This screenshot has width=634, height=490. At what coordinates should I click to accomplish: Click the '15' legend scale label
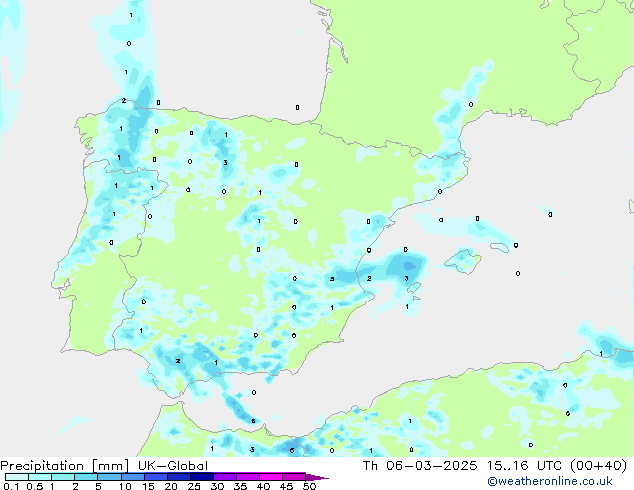pyautogui.click(x=148, y=486)
